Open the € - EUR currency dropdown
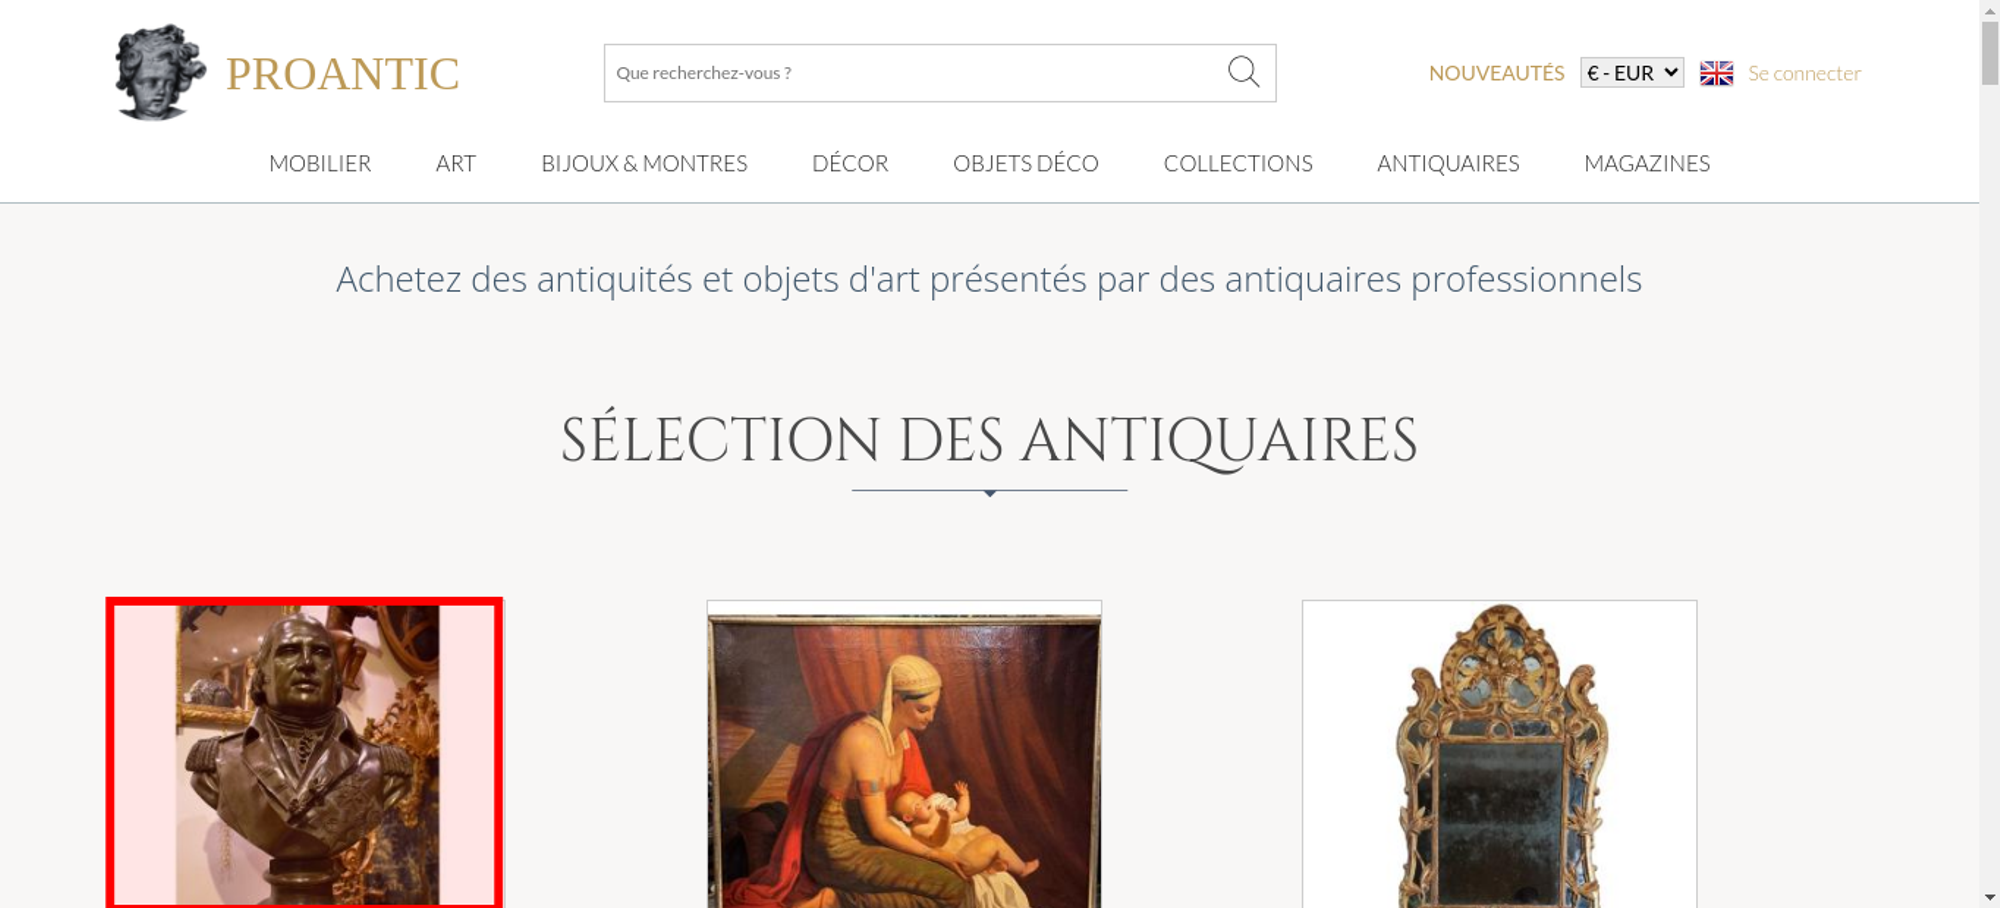The image size is (2000, 908). pyautogui.click(x=1632, y=73)
